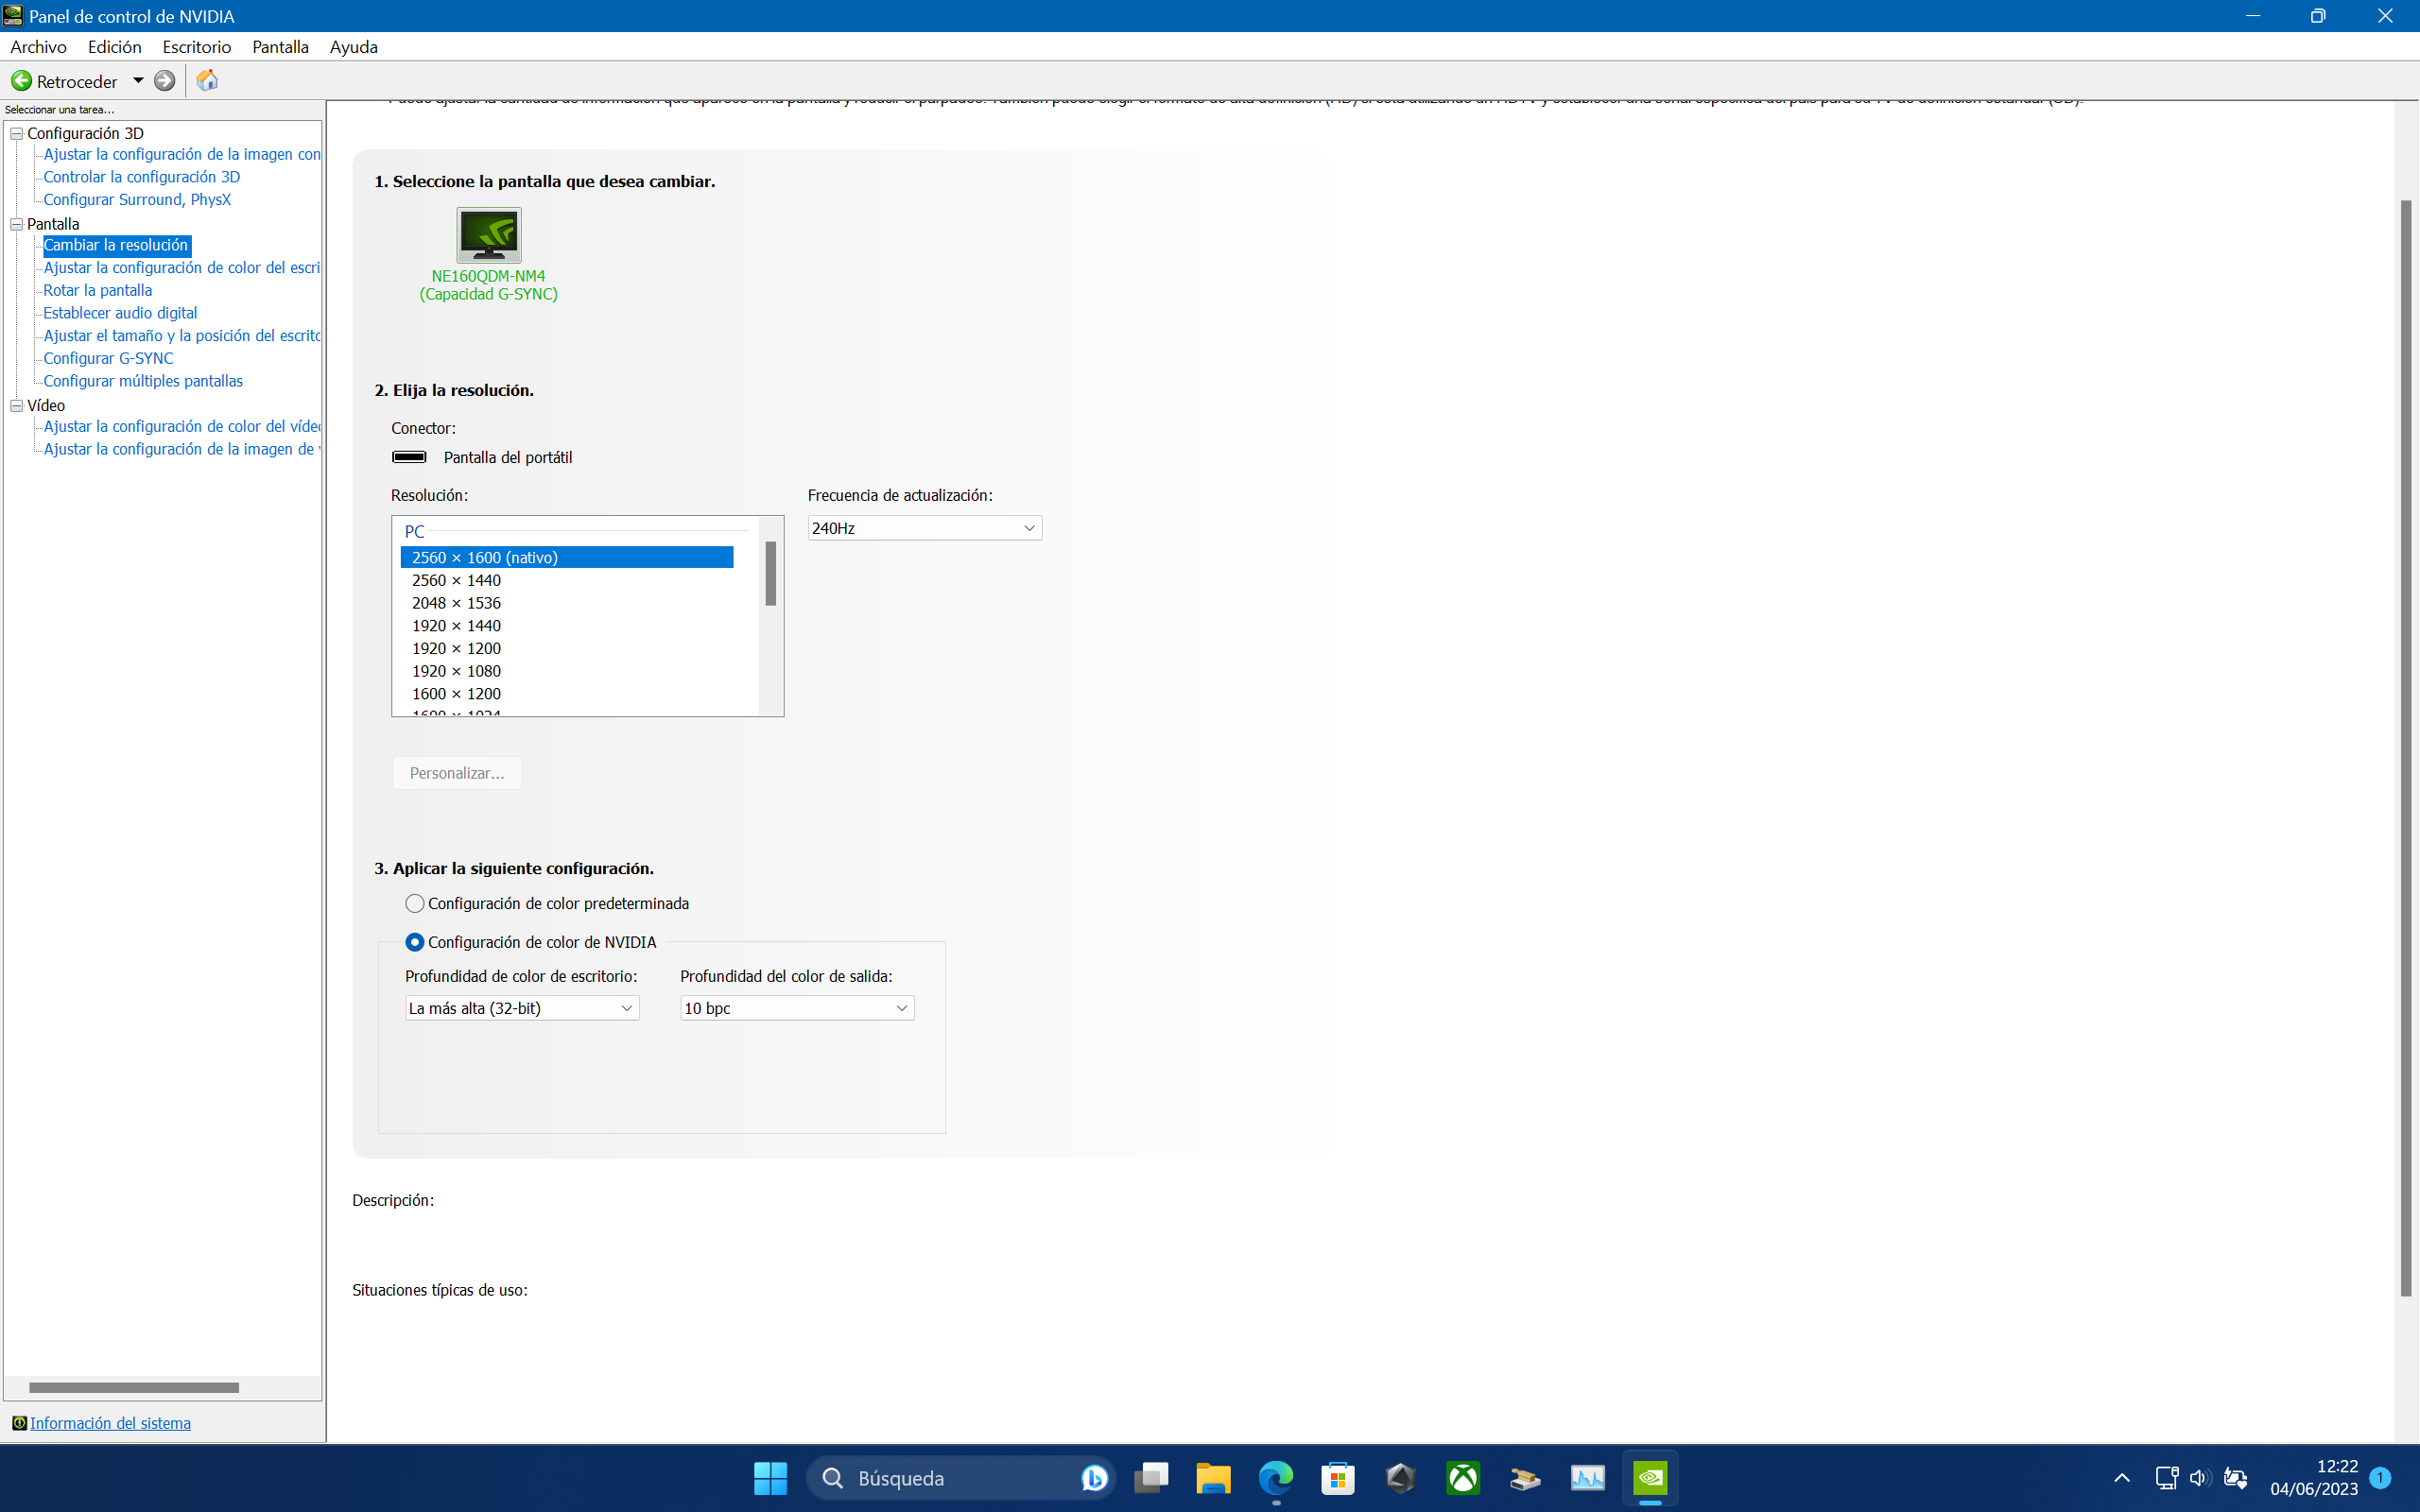This screenshot has height=1512, width=2420.
Task: Click the resolution list scrollbar thumb
Action: (x=771, y=573)
